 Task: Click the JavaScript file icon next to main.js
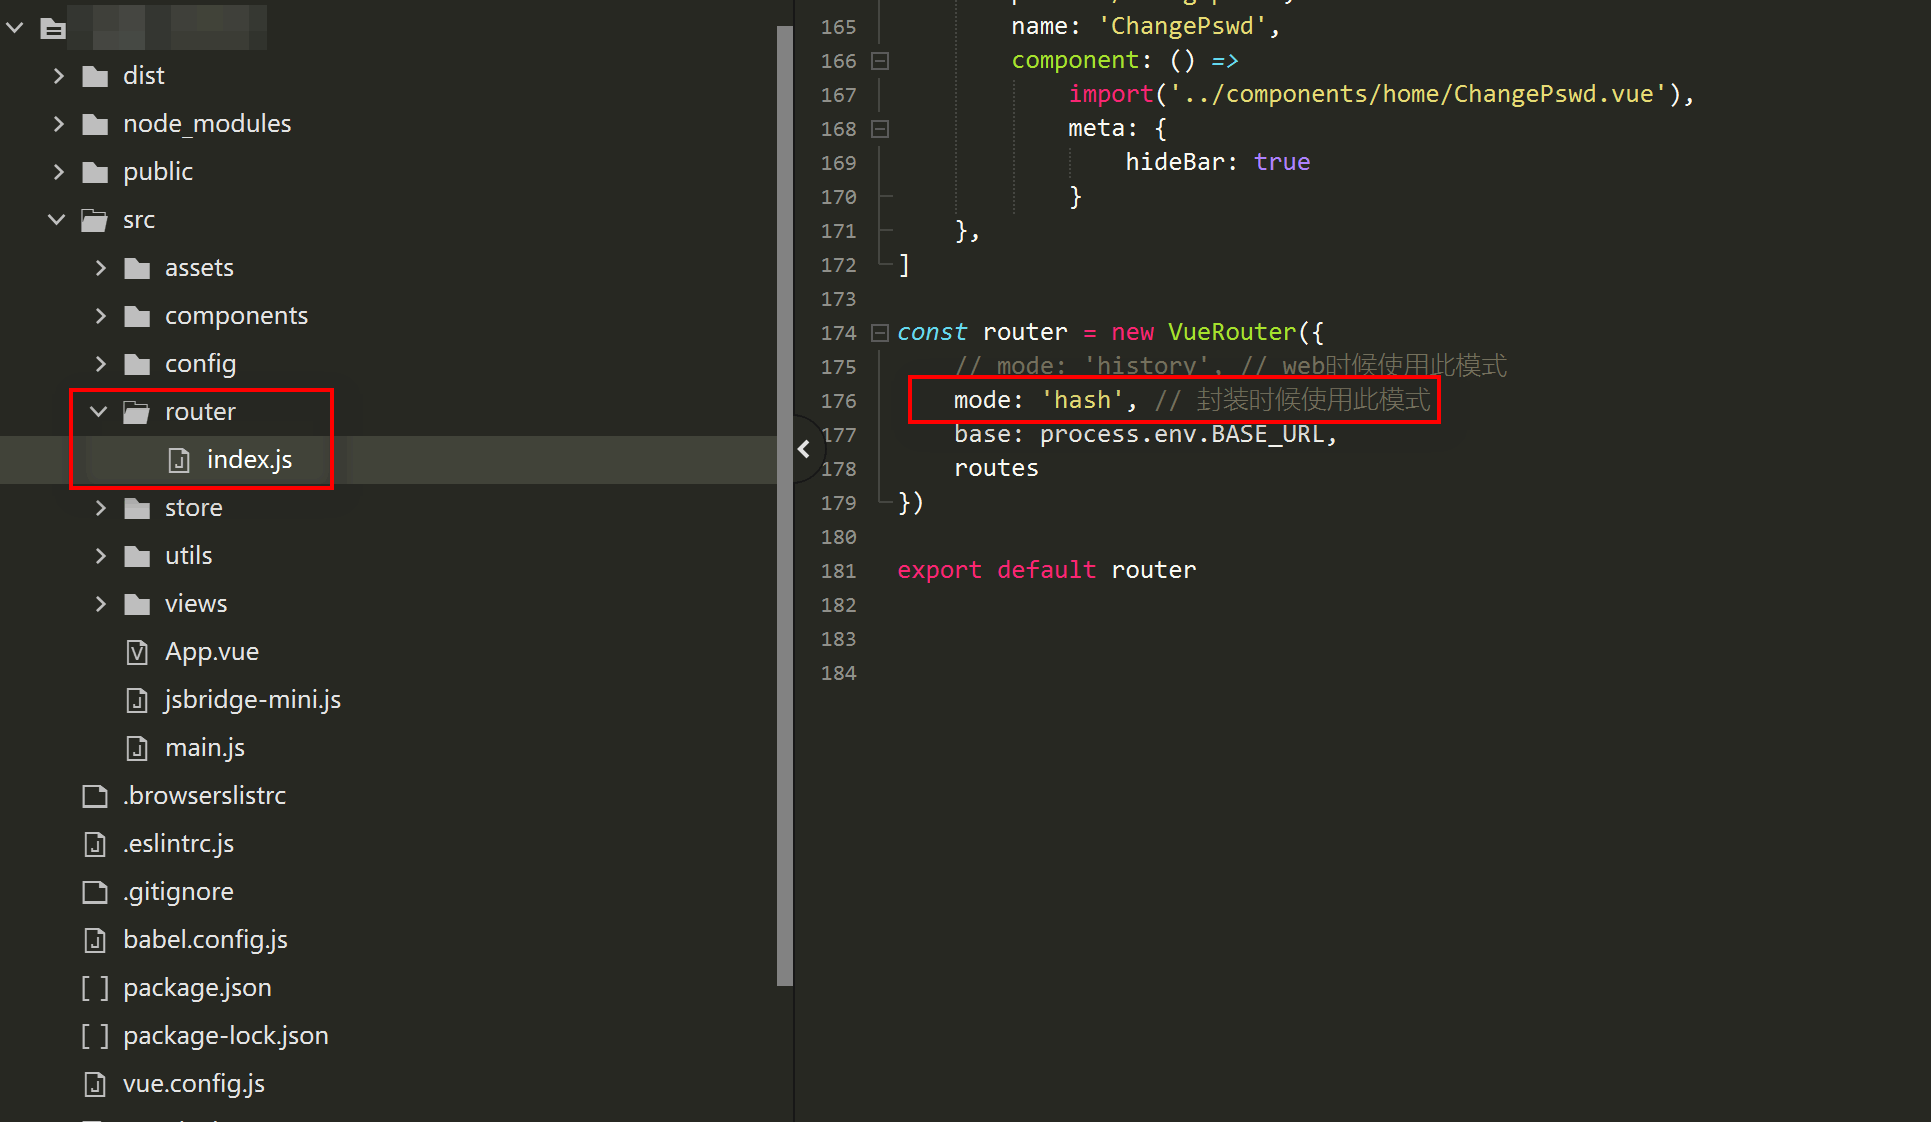pyautogui.click(x=137, y=747)
